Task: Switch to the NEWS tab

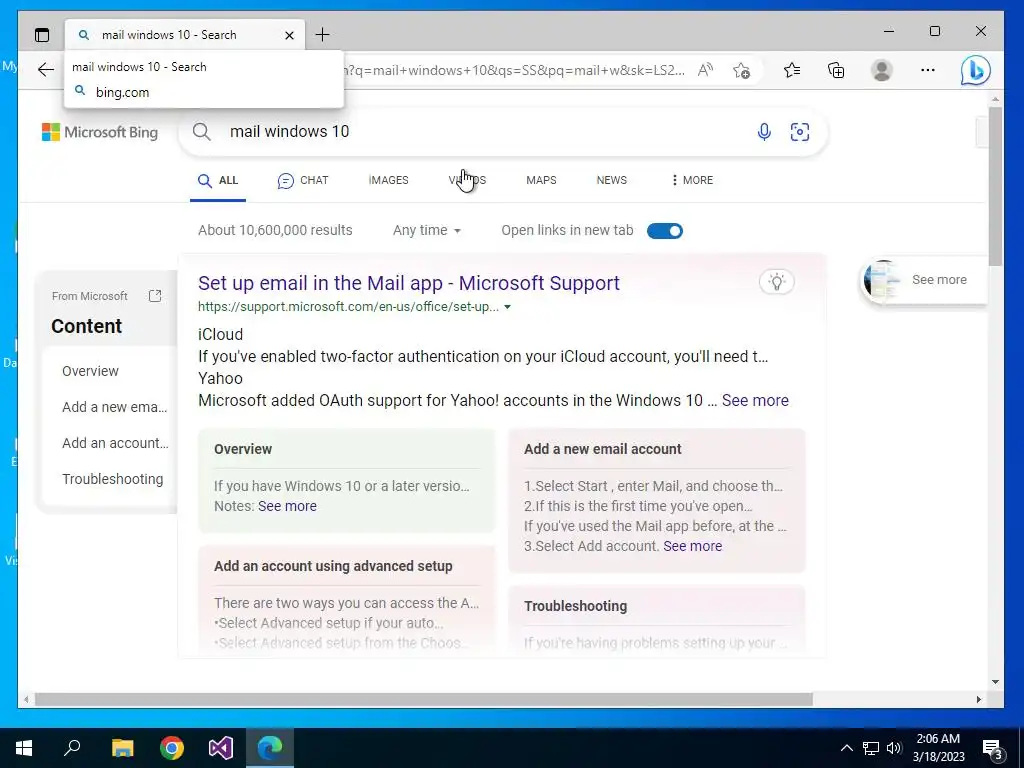Action: point(611,180)
